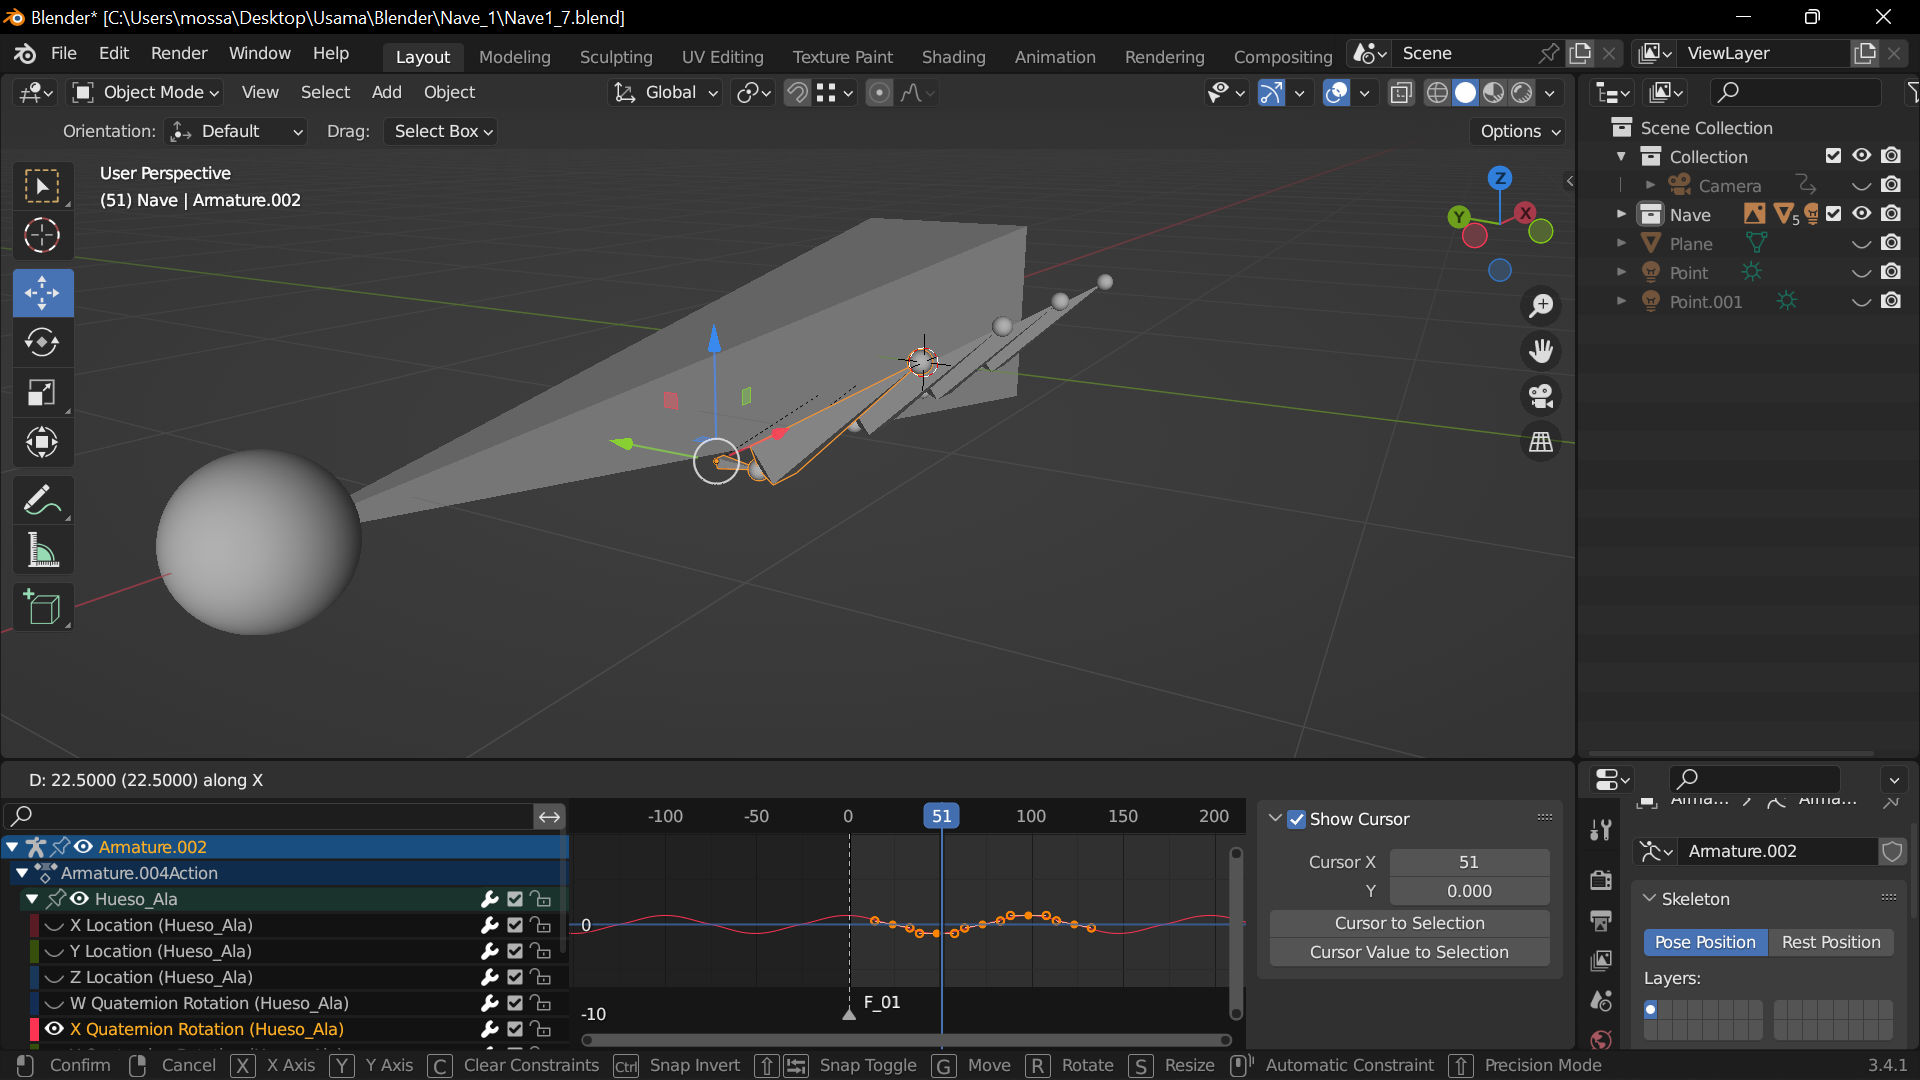Select the Rotate tool in toolbar
This screenshot has width=1920, height=1080.
point(42,343)
